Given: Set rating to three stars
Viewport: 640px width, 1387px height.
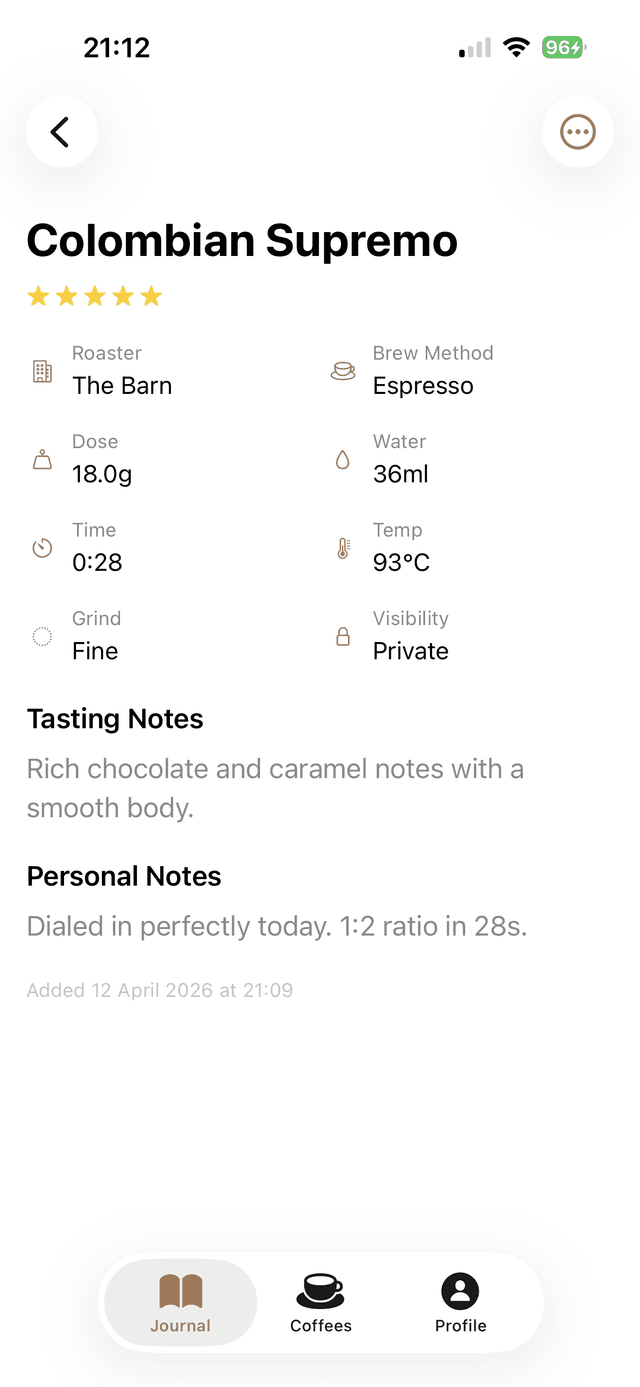Looking at the screenshot, I should coord(95,295).
